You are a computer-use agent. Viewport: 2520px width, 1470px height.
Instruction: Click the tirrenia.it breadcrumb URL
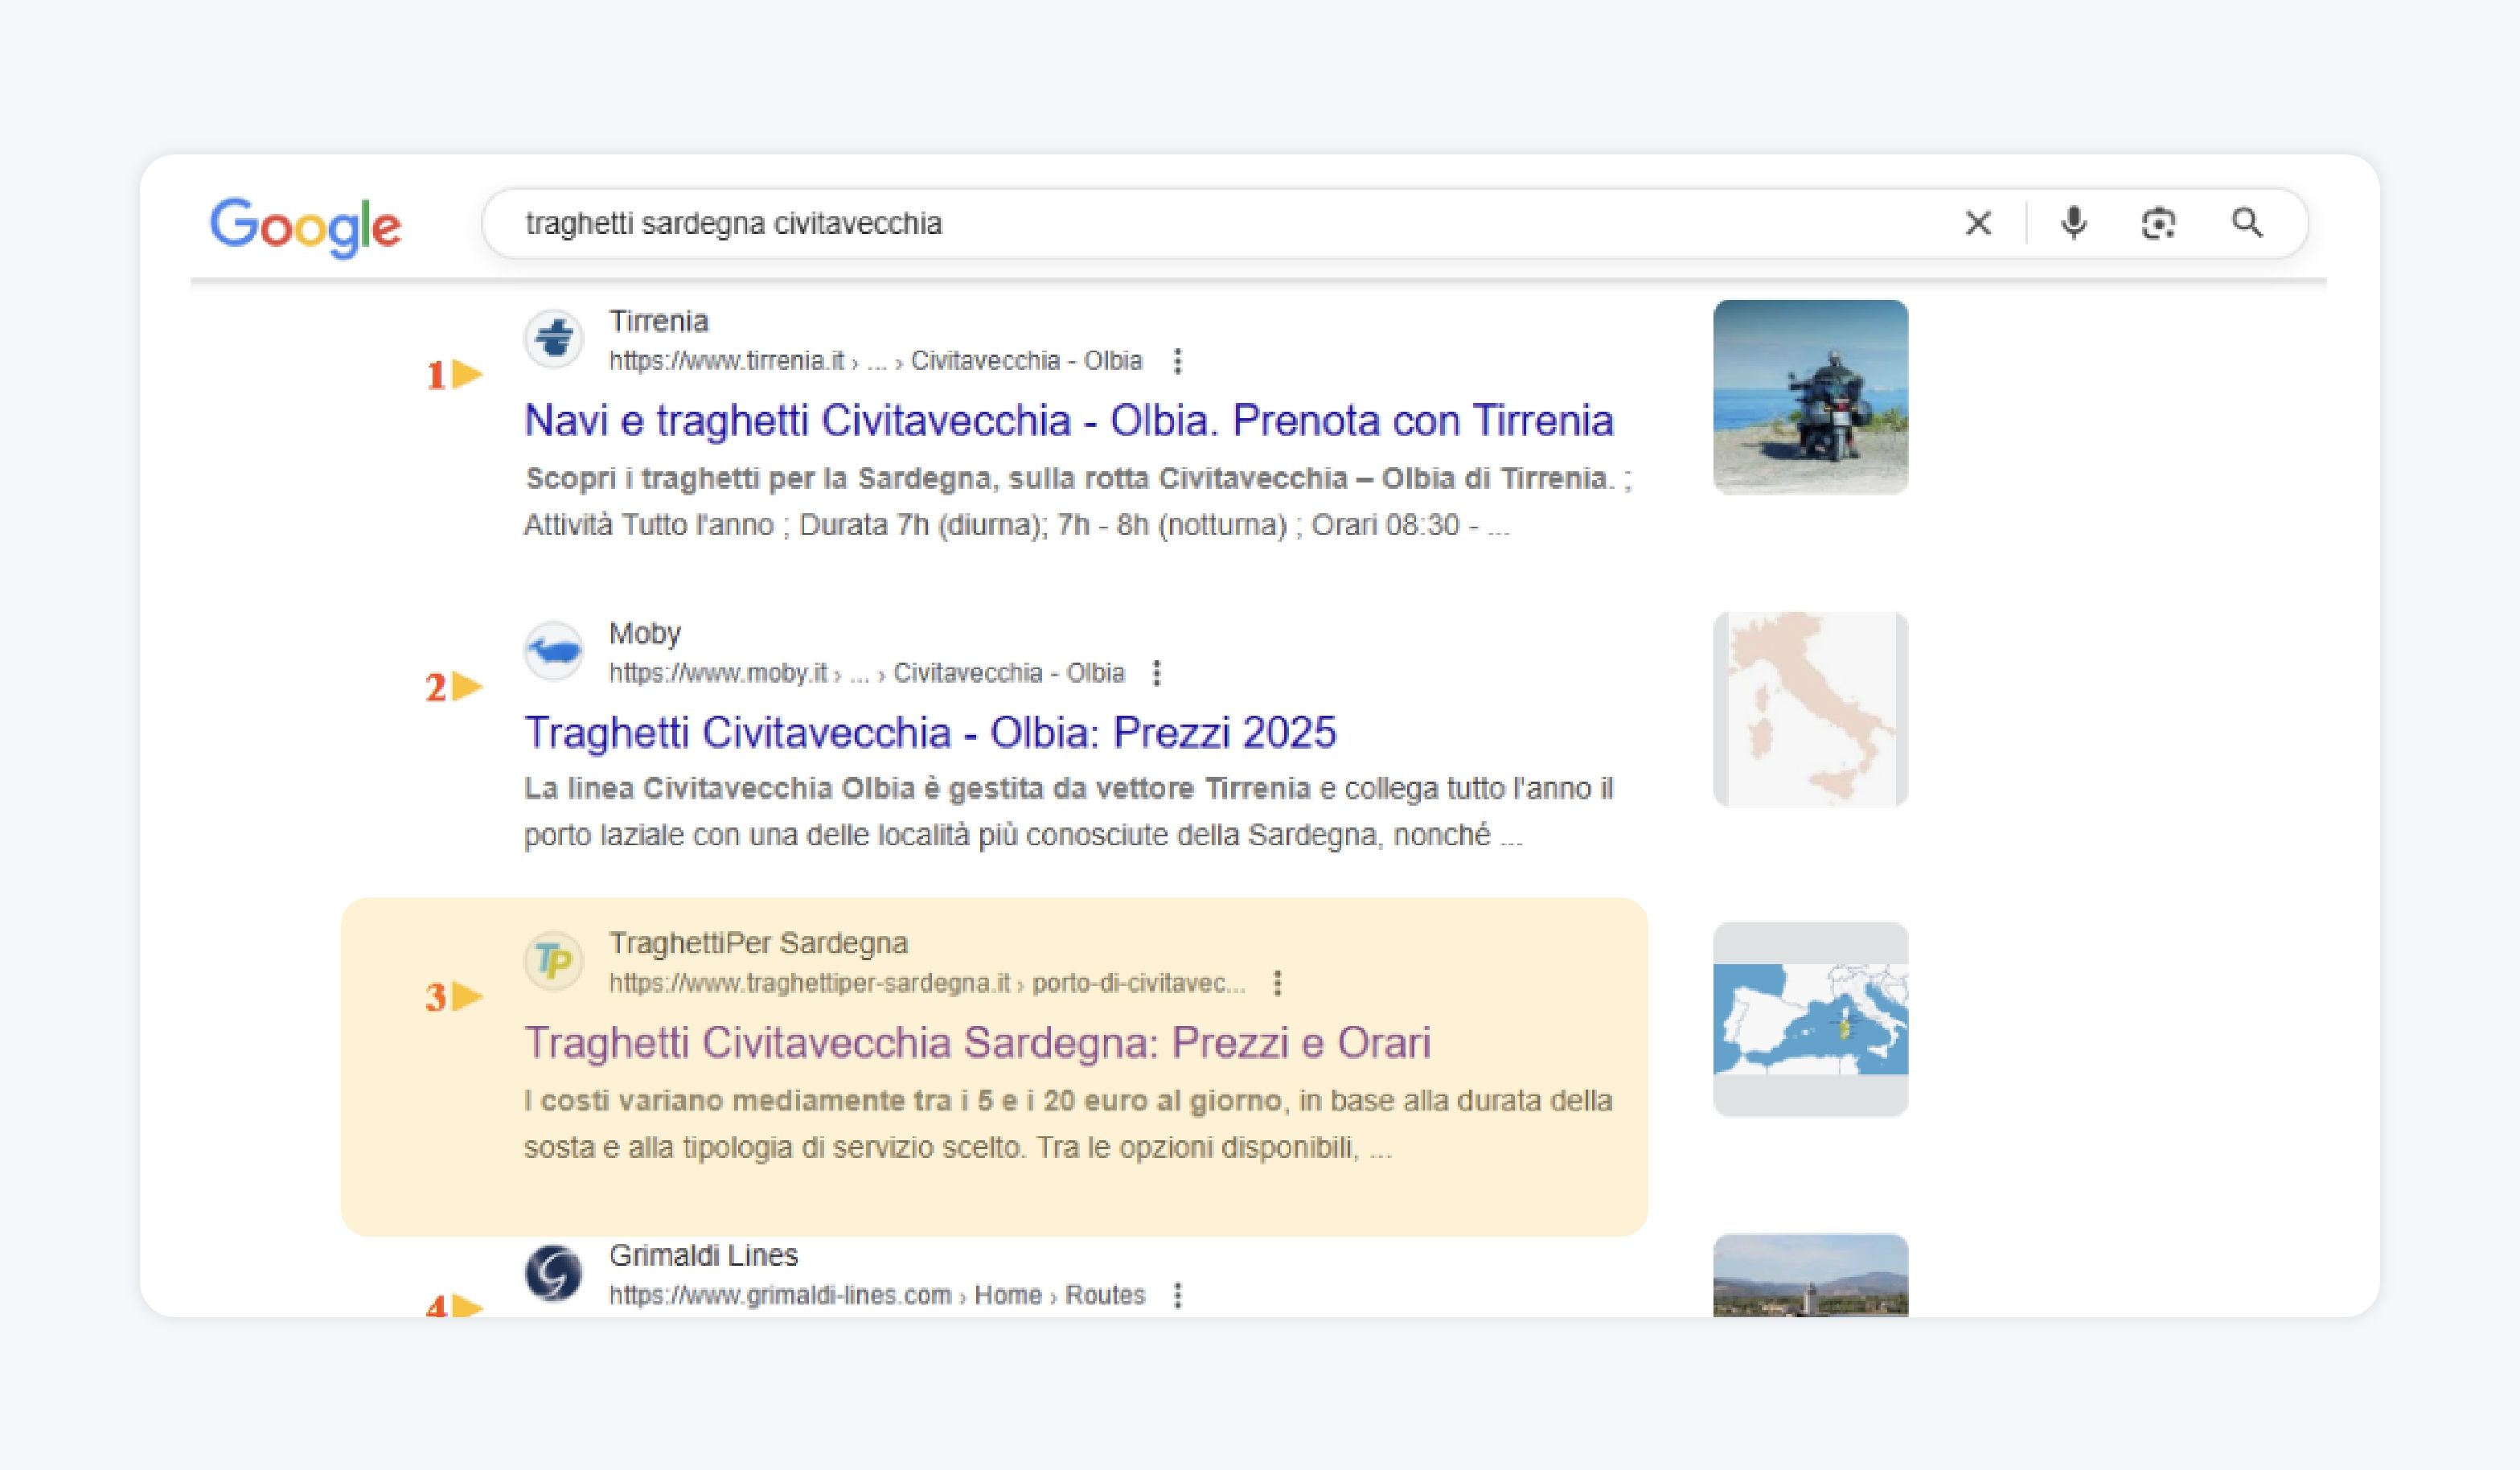point(876,360)
